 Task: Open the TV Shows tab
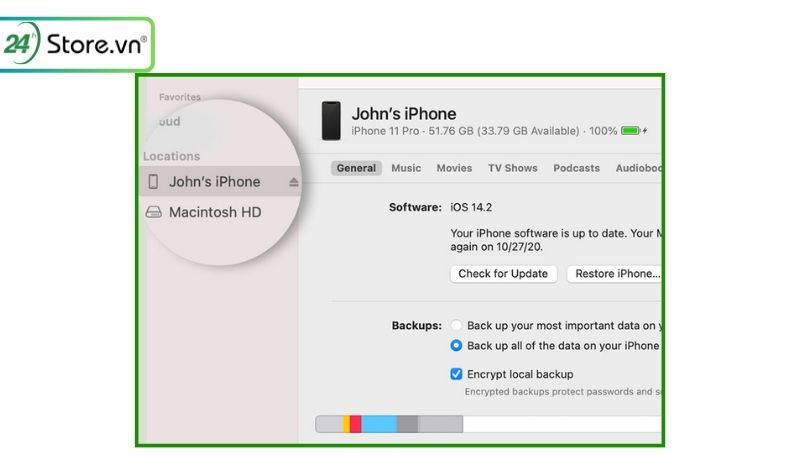click(x=513, y=168)
